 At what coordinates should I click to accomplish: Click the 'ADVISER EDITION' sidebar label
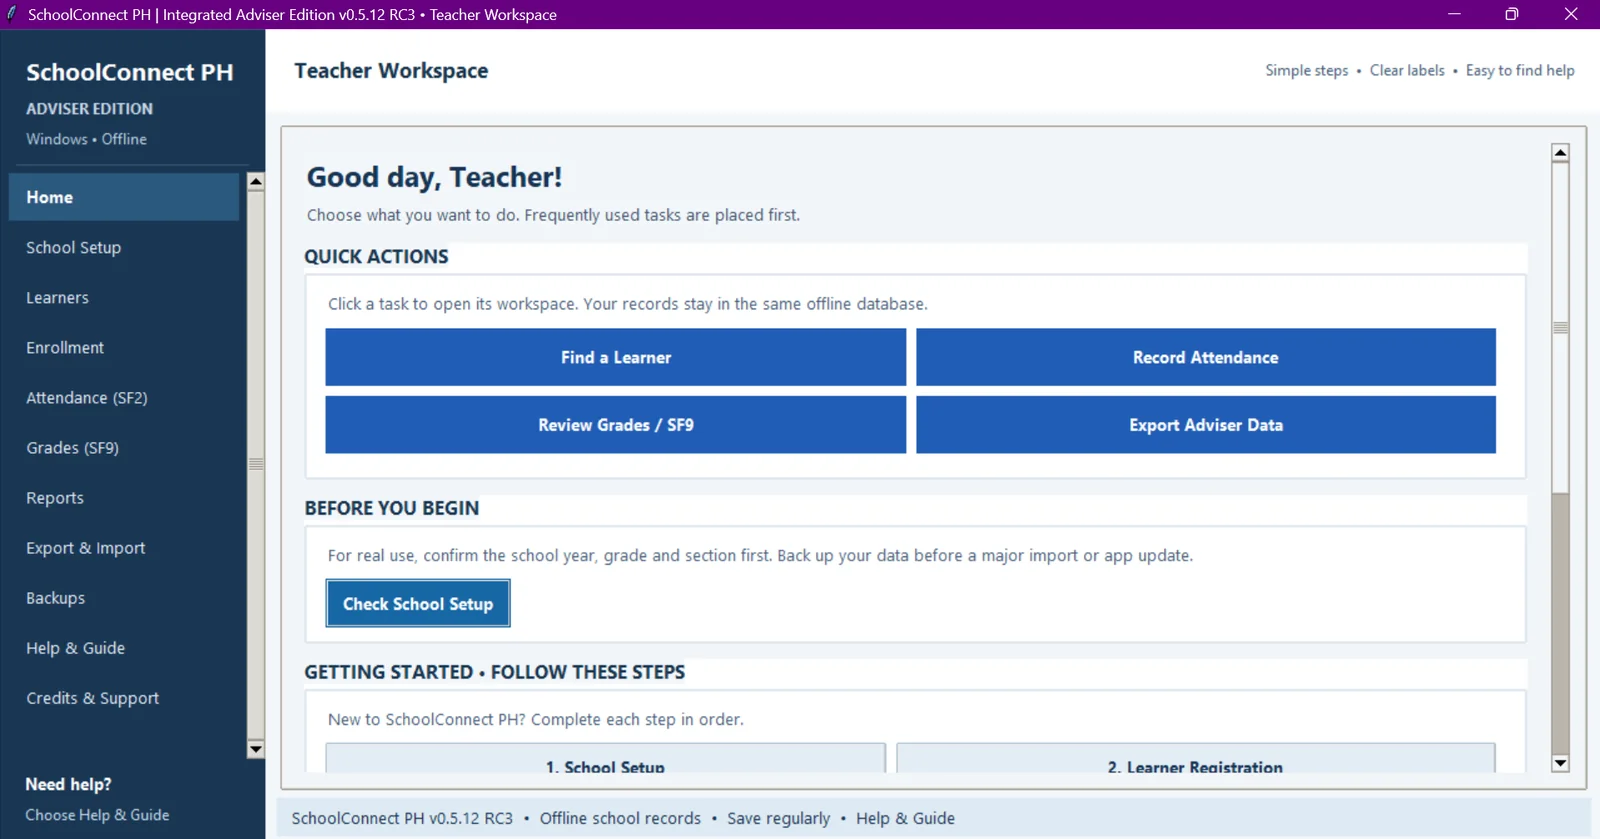(89, 108)
